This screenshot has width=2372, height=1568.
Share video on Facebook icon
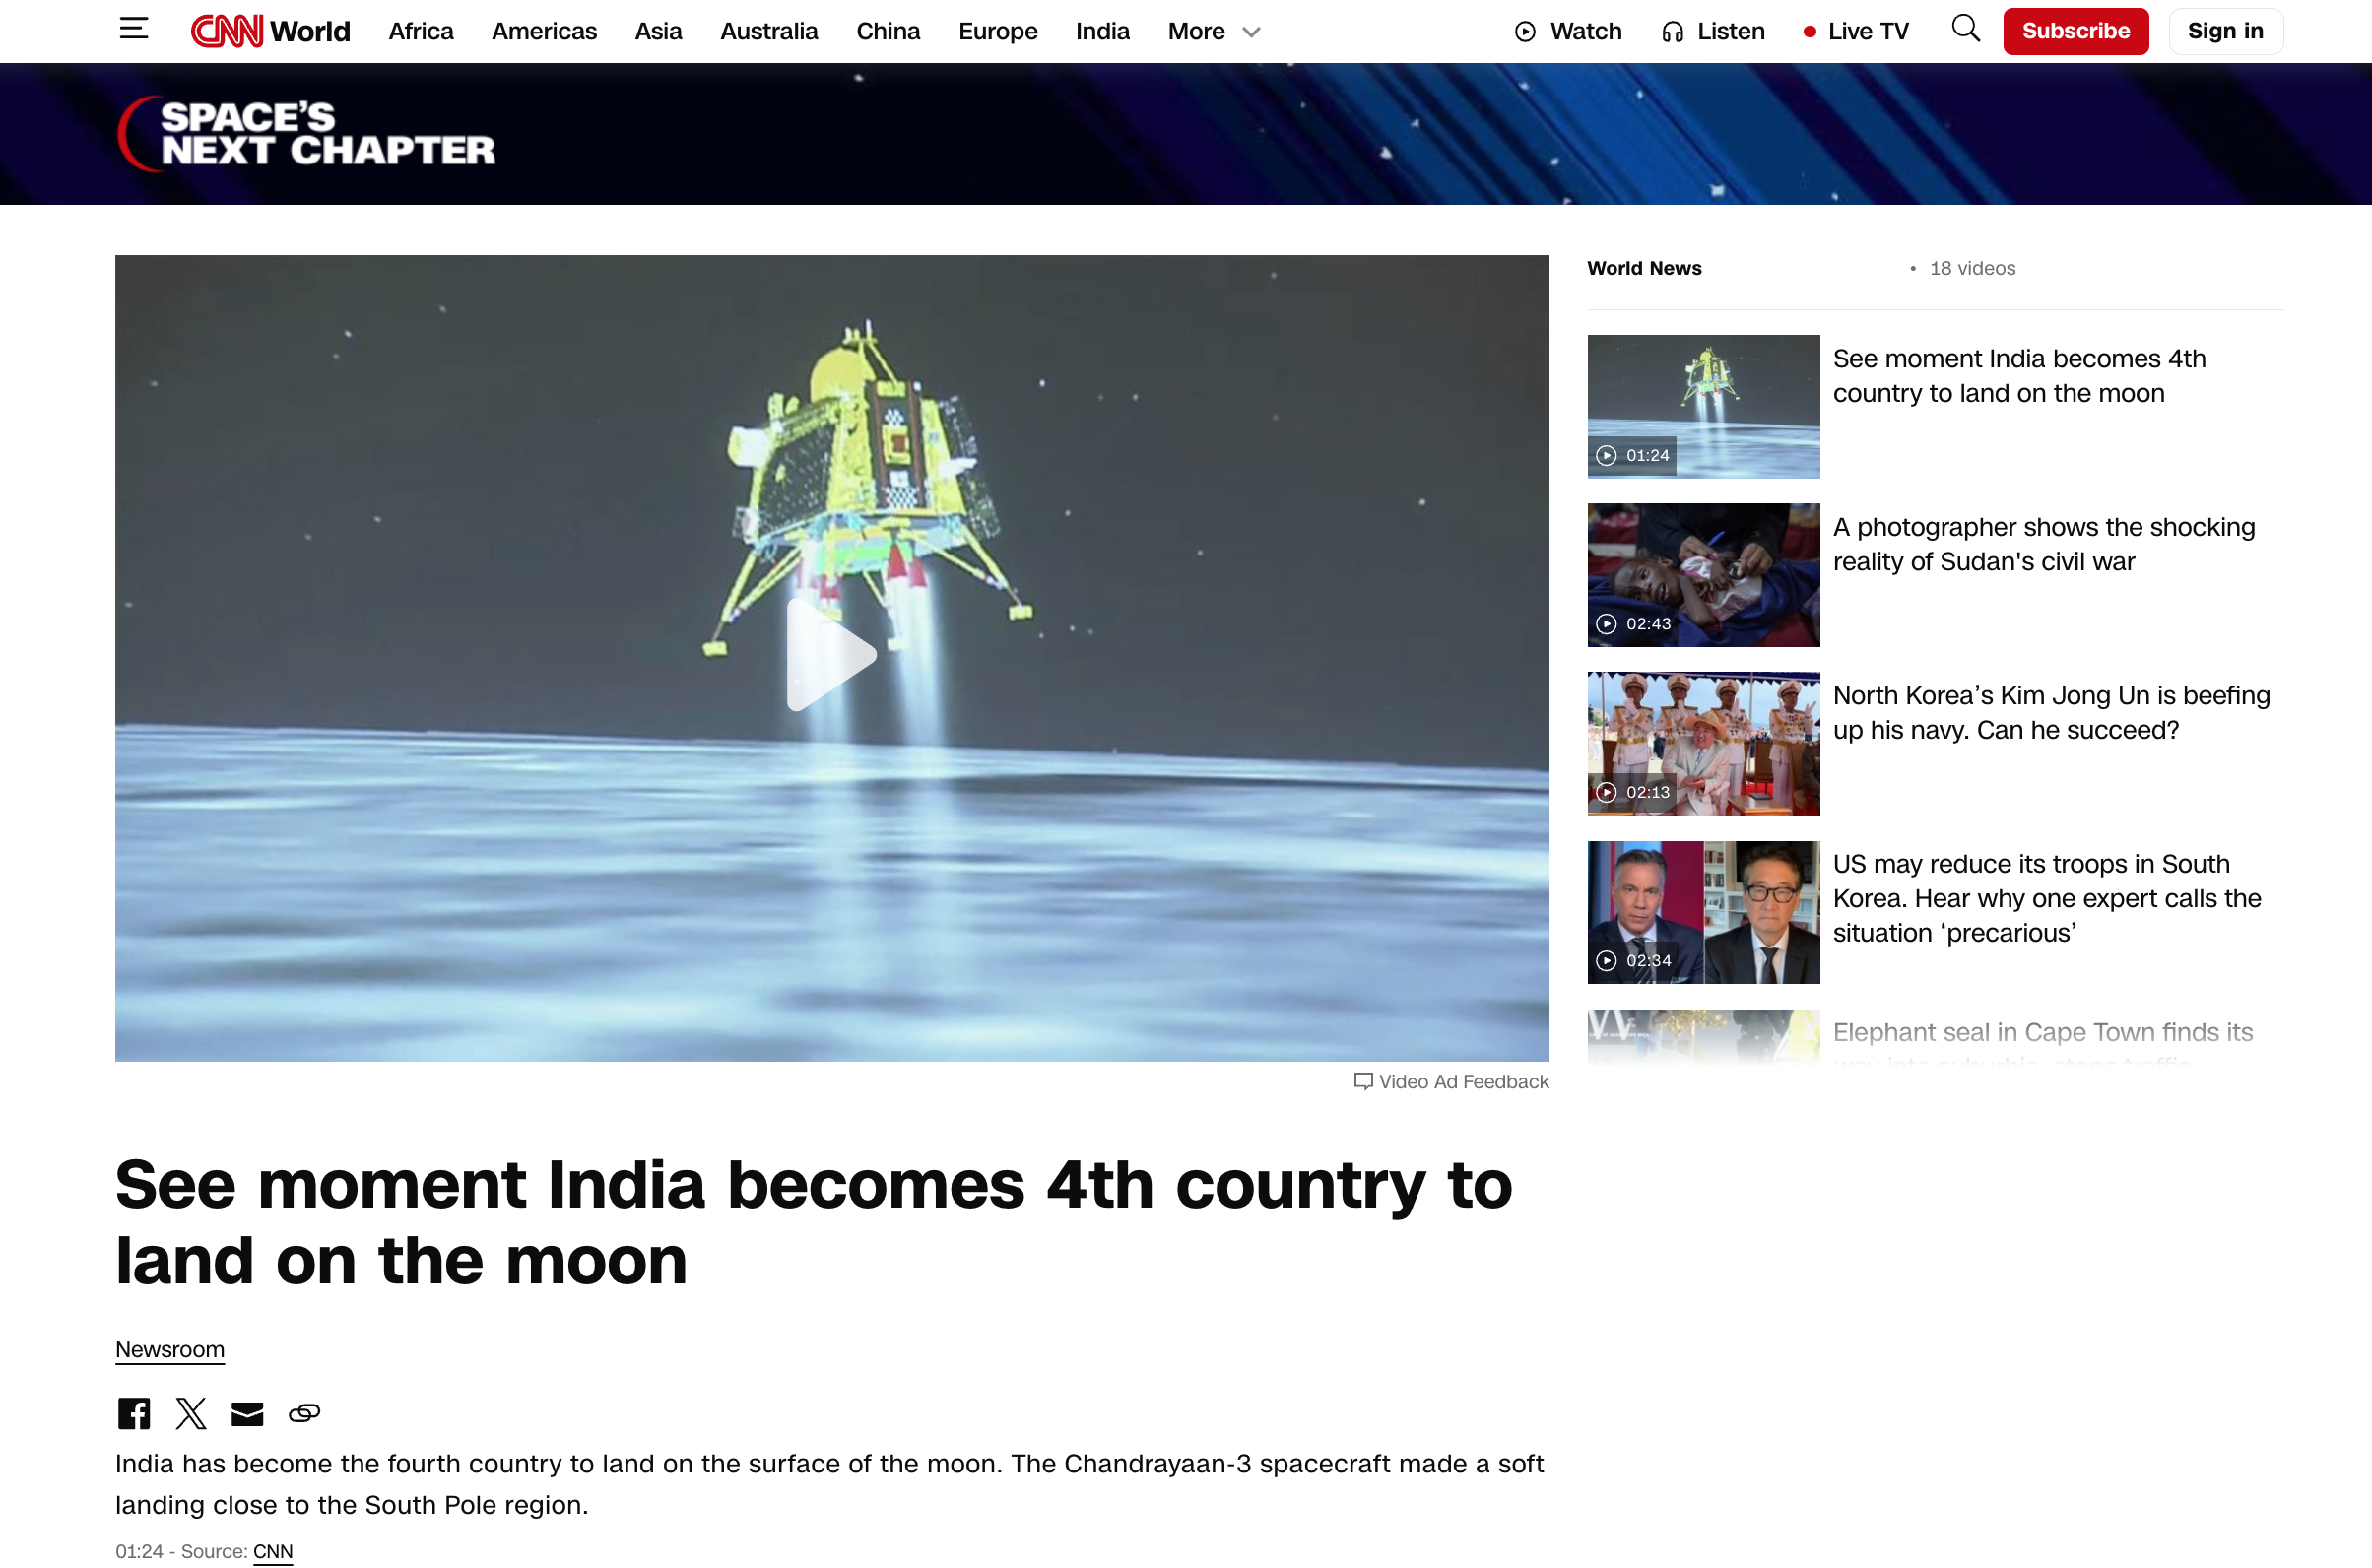[x=134, y=1413]
